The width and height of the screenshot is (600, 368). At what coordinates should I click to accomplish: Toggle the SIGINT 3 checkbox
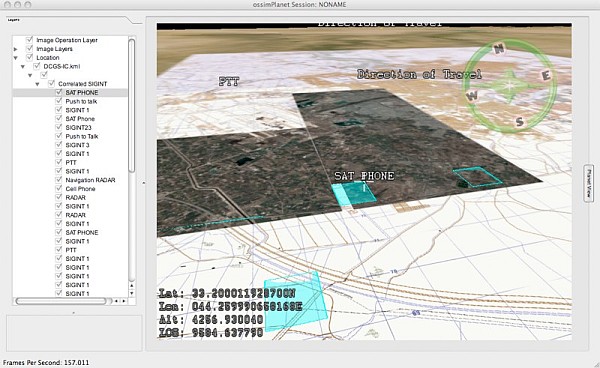[x=59, y=145]
